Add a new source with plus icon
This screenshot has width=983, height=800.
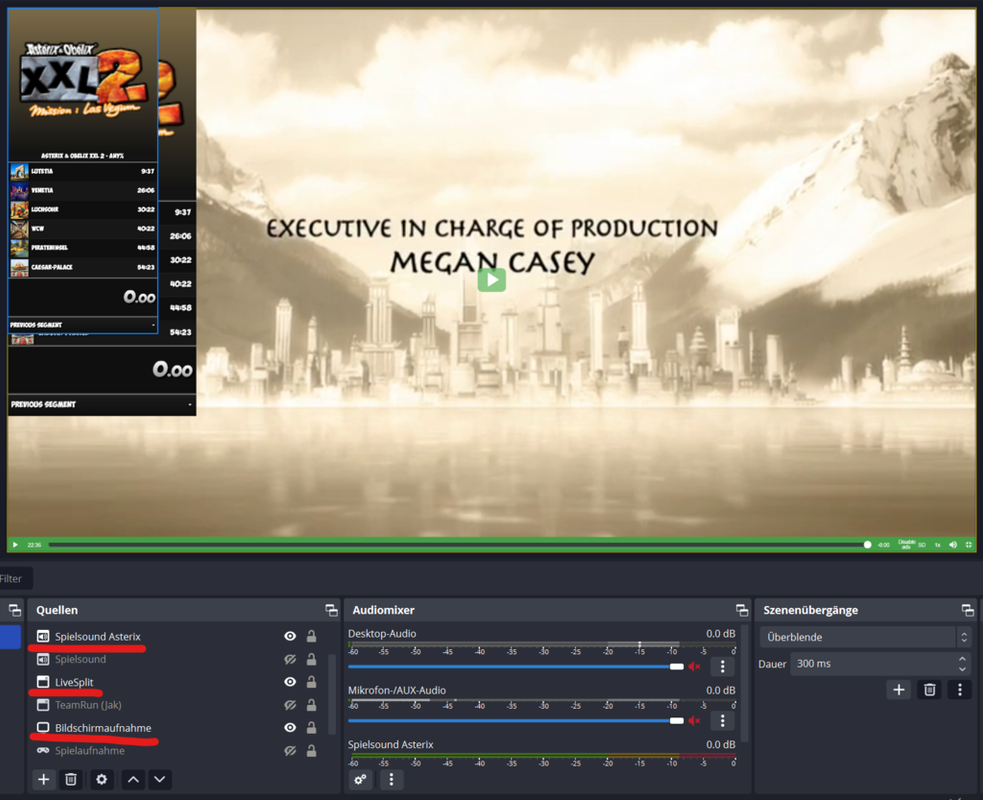click(43, 779)
